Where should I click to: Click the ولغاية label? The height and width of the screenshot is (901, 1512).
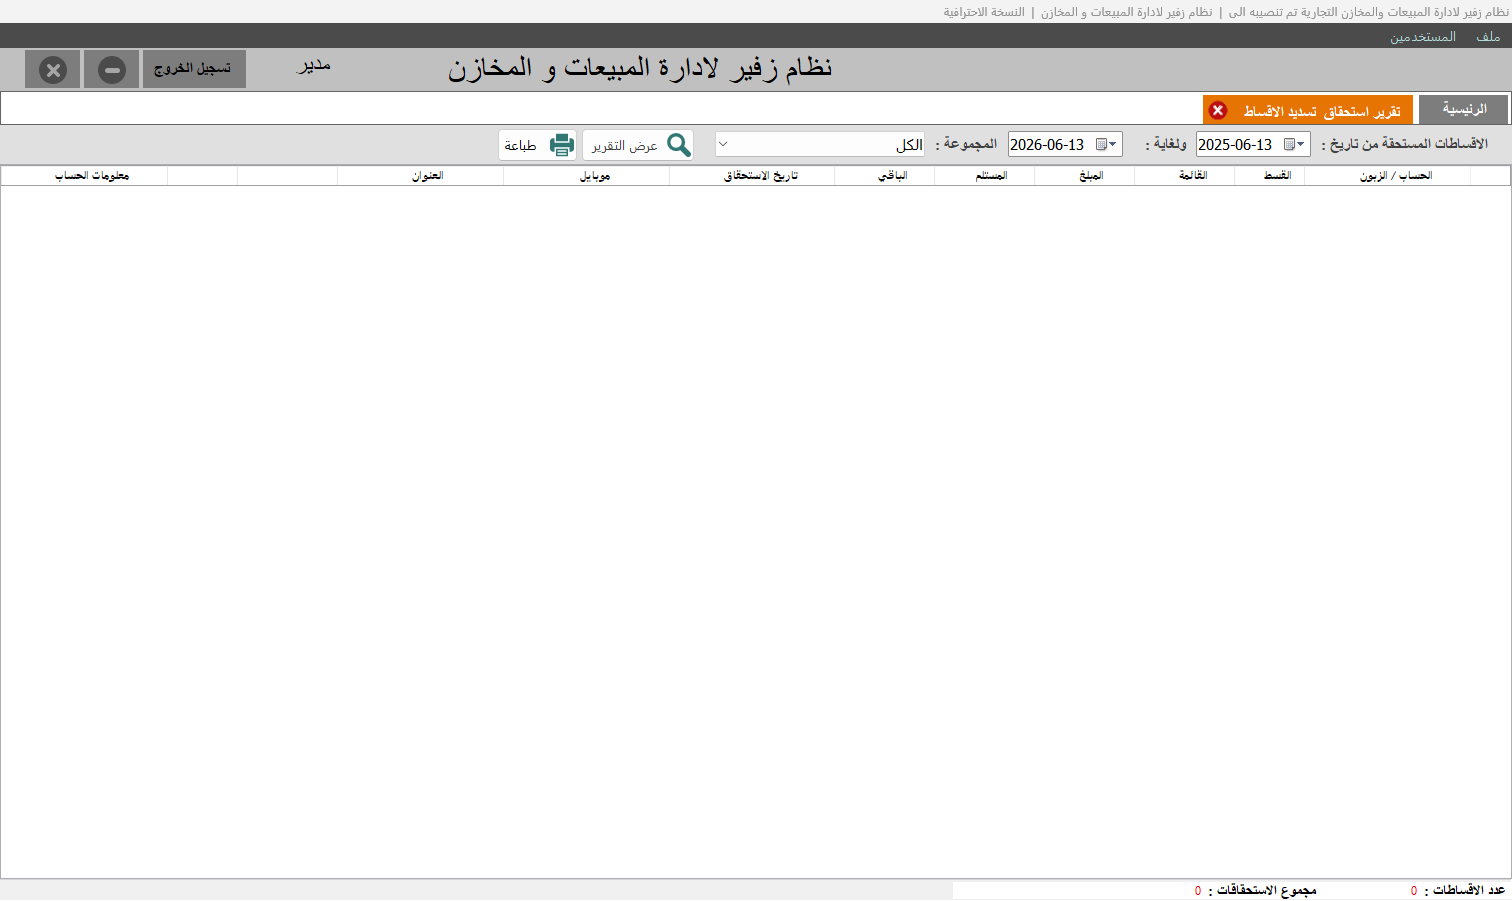(1166, 144)
